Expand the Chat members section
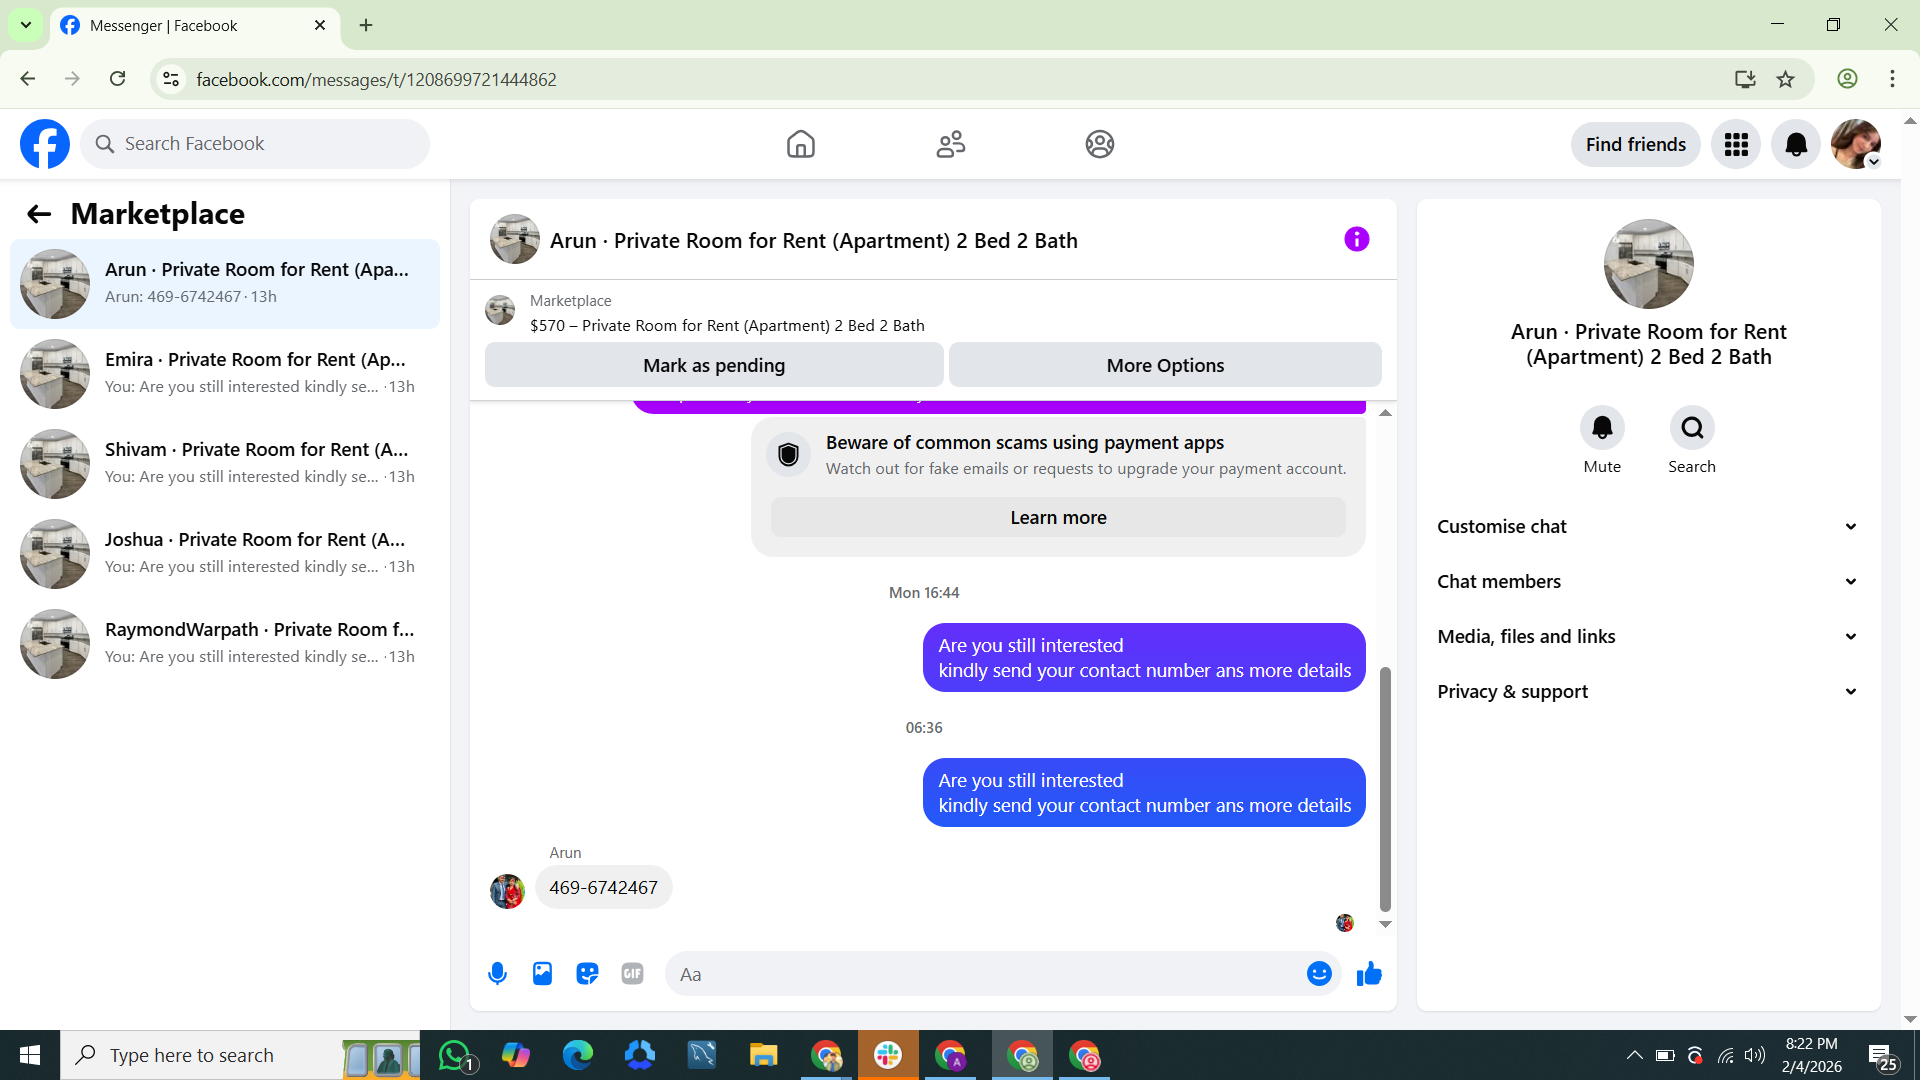 click(x=1648, y=582)
